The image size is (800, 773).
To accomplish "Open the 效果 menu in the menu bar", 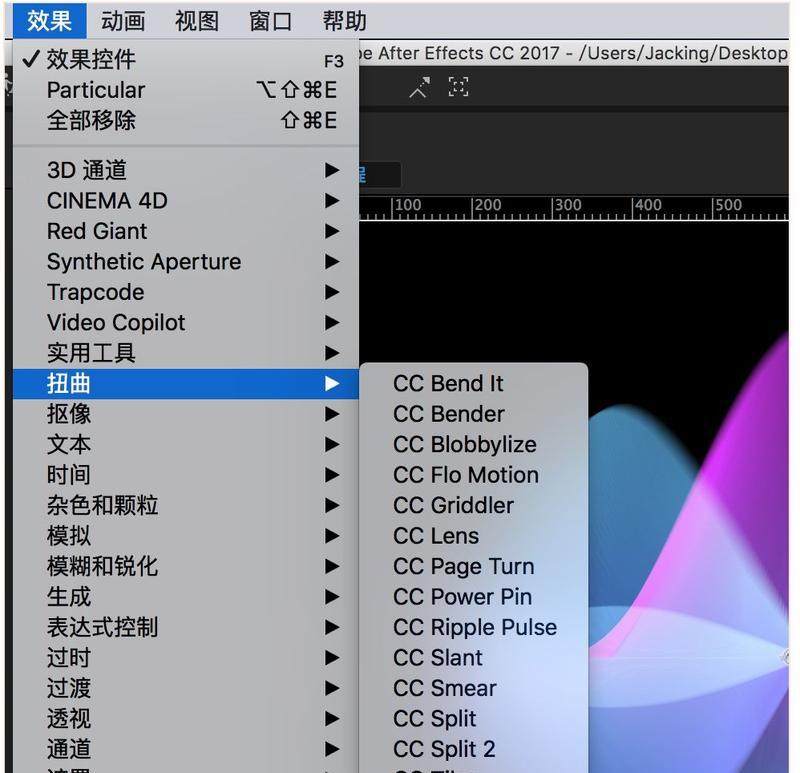I will click(49, 21).
